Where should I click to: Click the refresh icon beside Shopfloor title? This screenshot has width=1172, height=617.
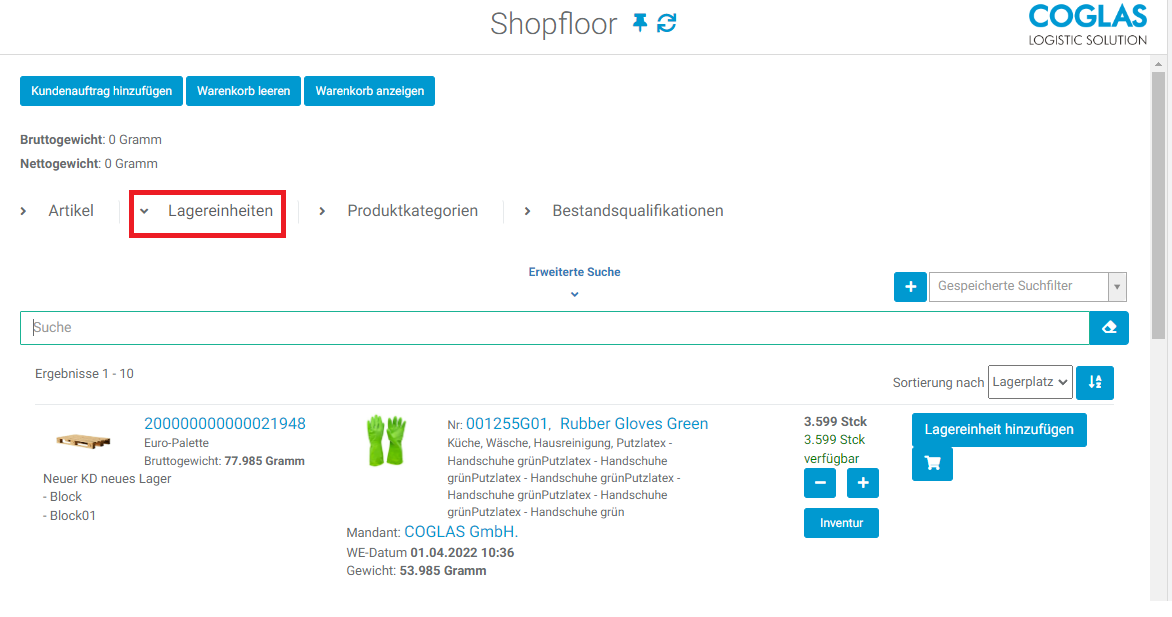(x=667, y=23)
